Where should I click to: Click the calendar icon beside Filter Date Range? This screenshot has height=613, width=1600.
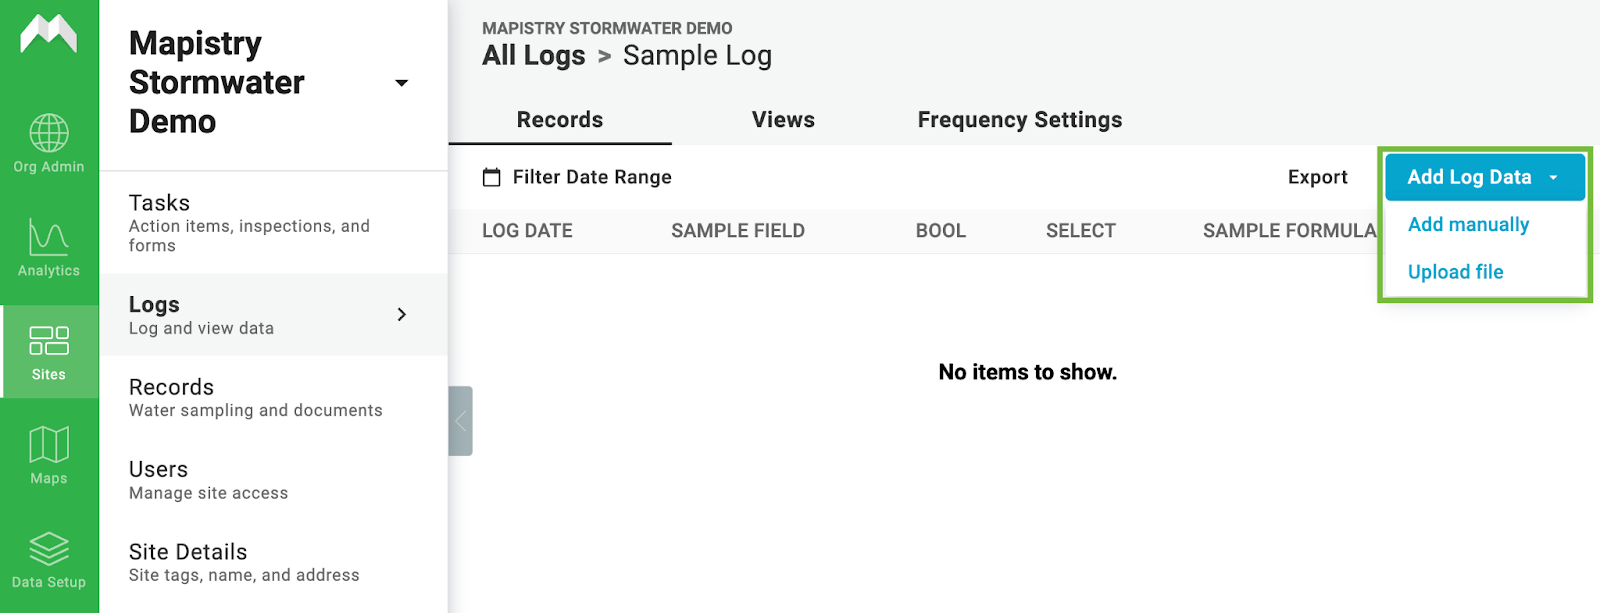click(492, 176)
